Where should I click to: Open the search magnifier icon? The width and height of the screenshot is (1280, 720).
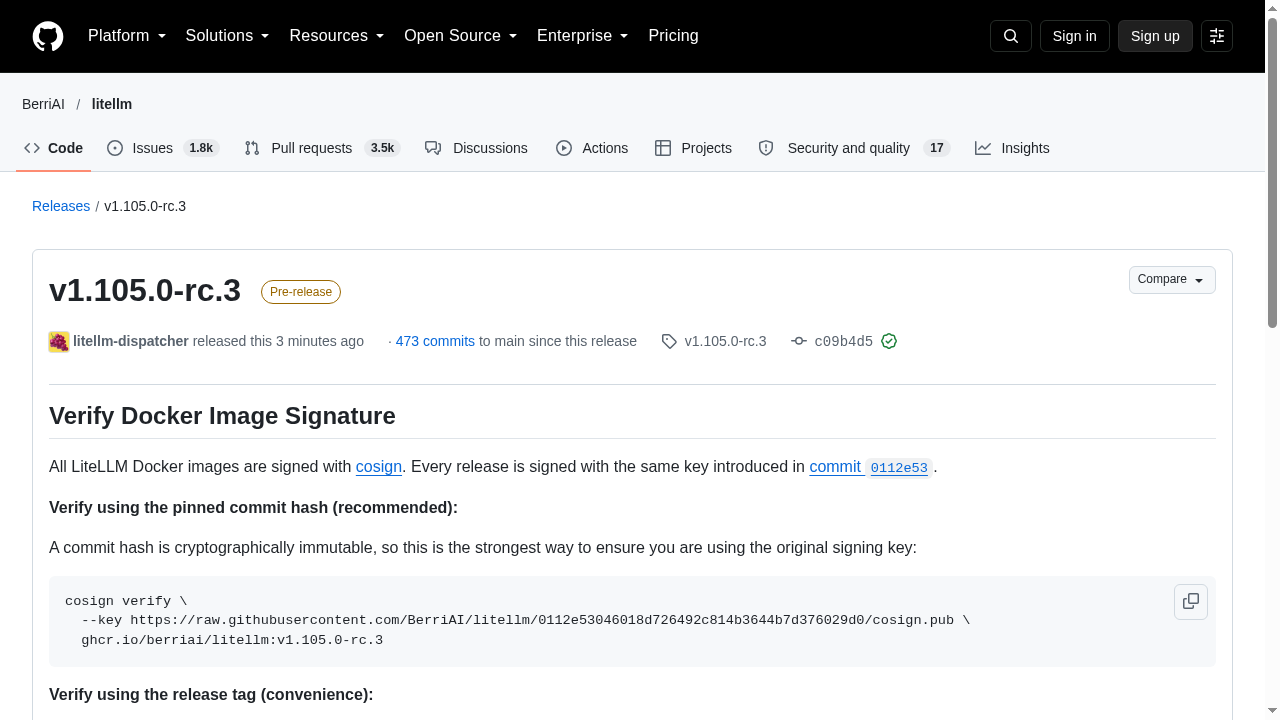[1011, 36]
